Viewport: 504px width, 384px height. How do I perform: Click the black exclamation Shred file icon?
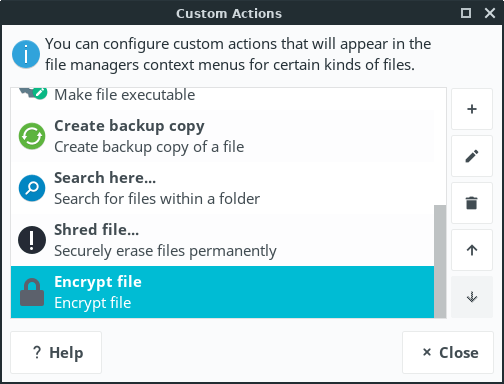[x=32, y=240]
